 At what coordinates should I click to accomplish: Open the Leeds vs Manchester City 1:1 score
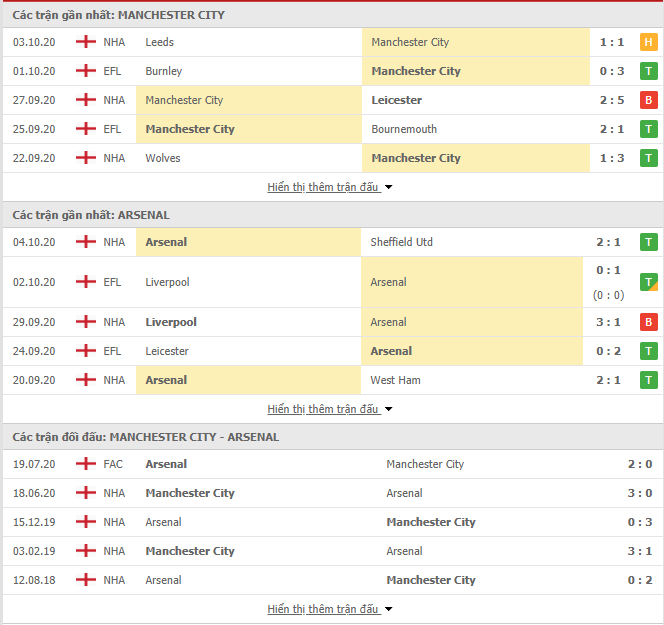[x=611, y=42]
